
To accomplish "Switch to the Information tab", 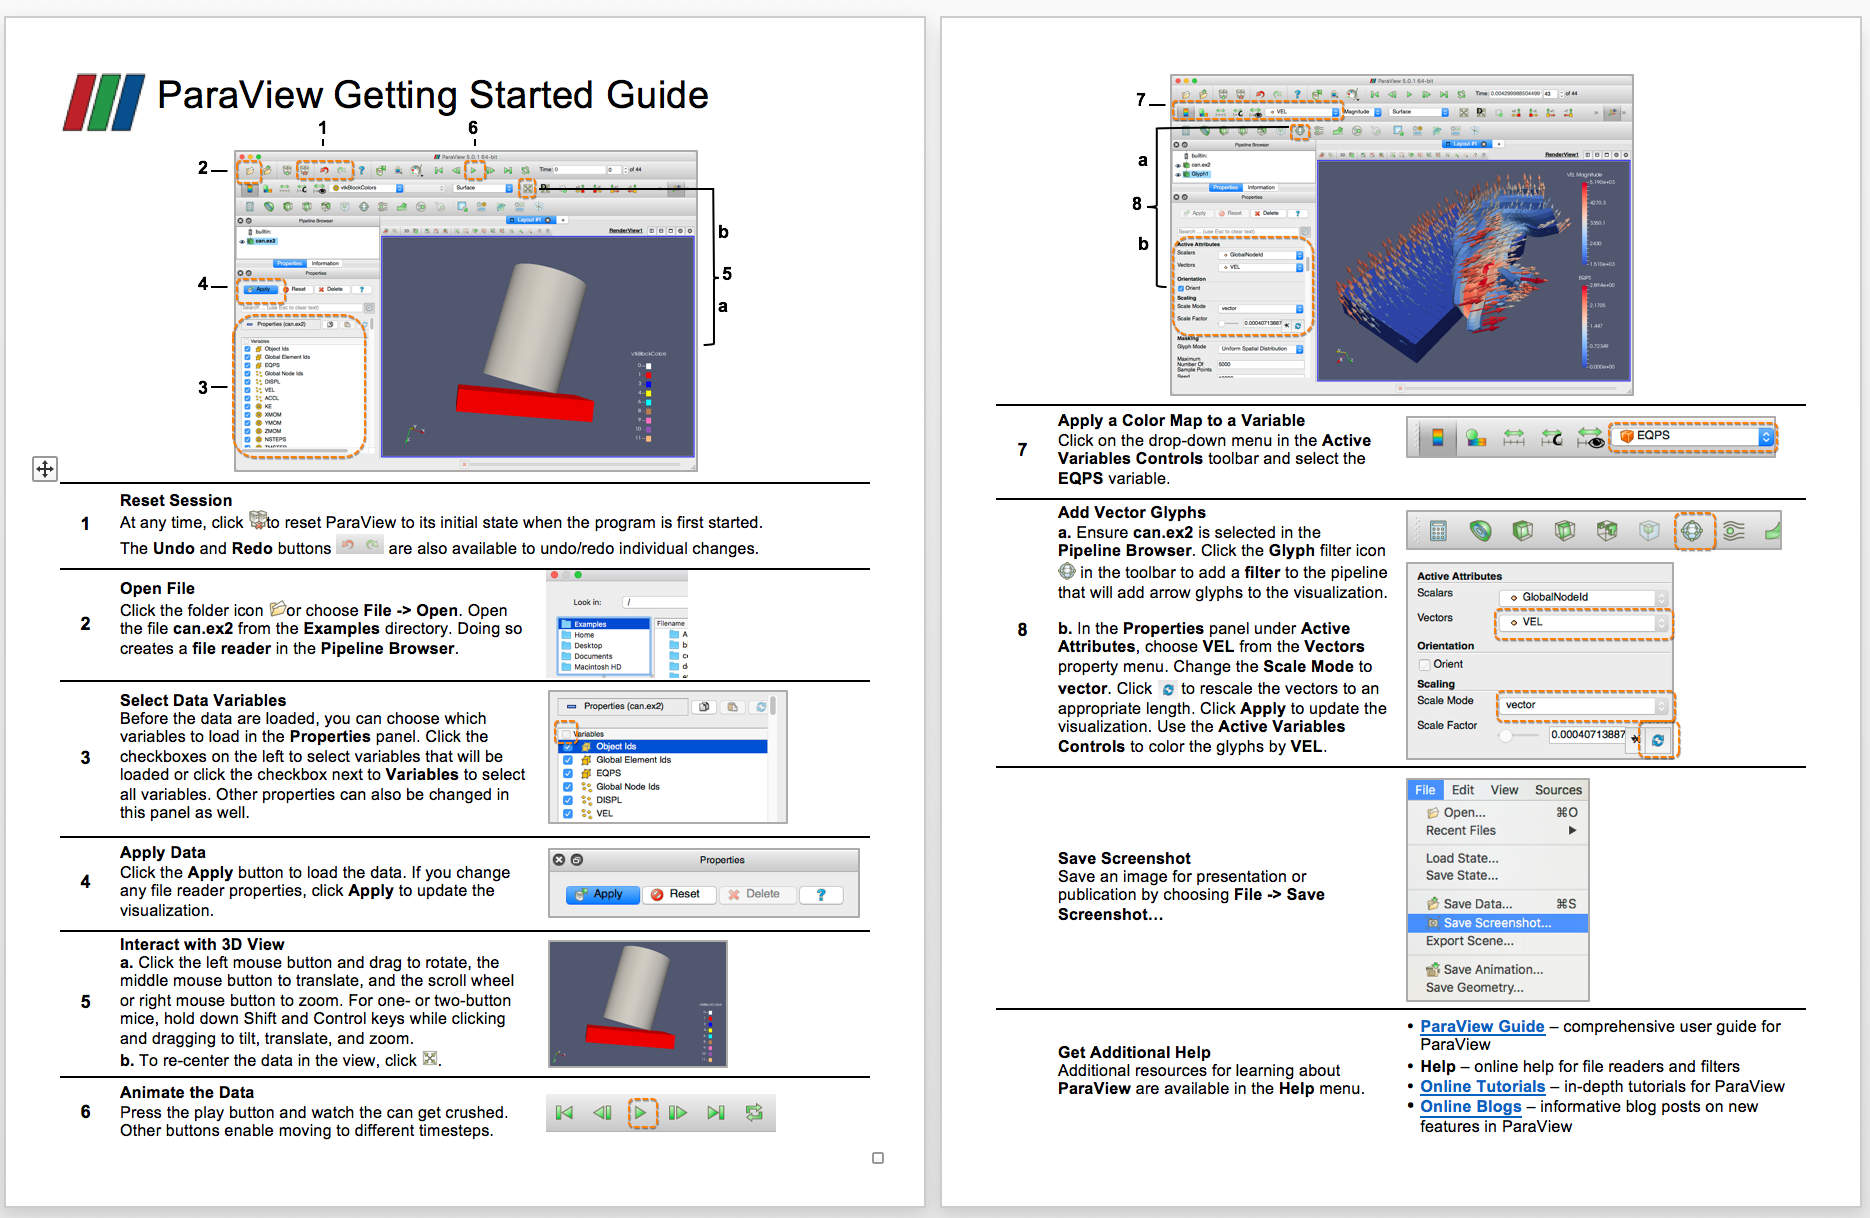I will coord(324,263).
